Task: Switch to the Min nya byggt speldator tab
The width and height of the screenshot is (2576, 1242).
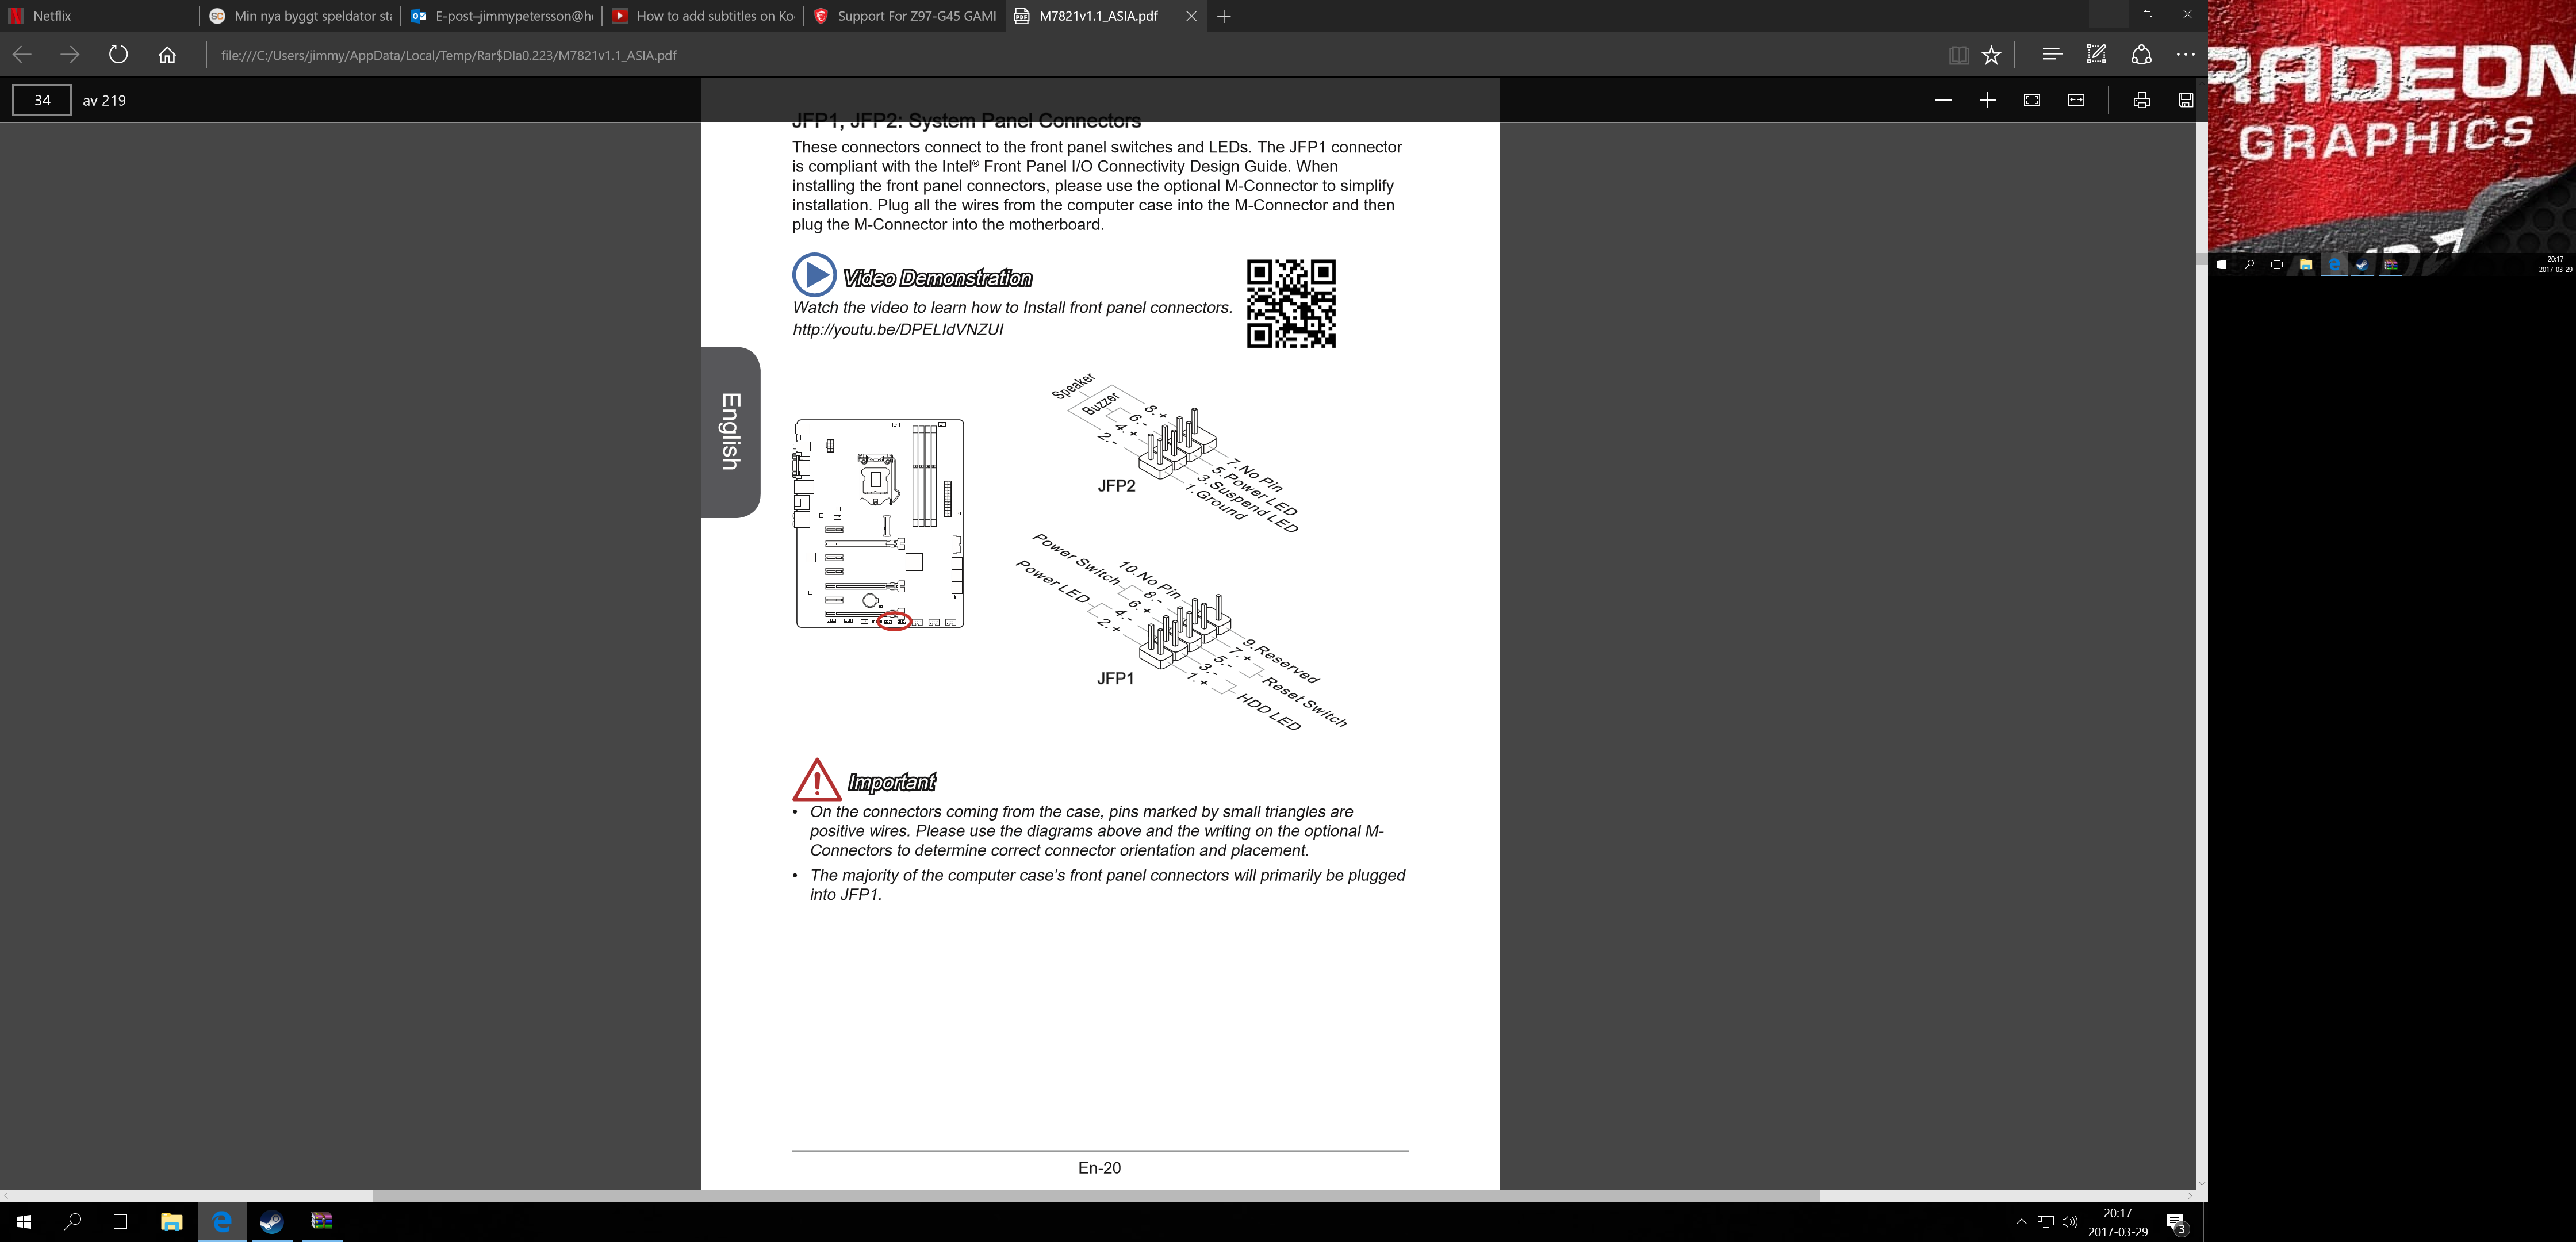Action: [x=301, y=16]
